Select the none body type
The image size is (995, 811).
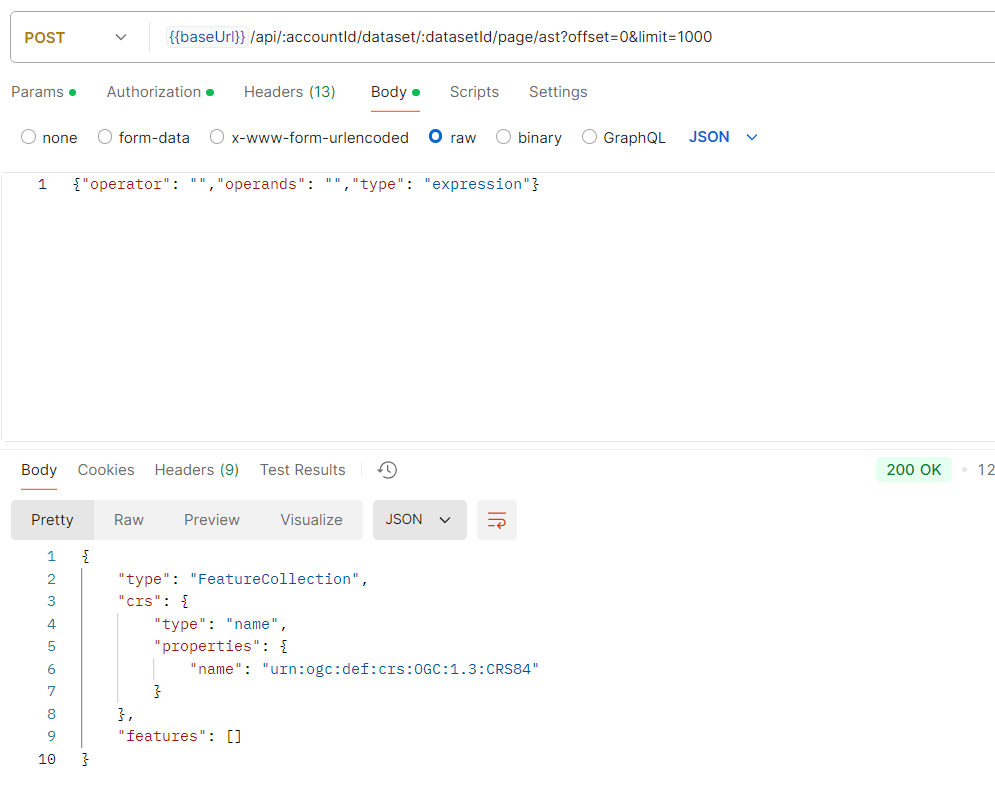click(29, 137)
